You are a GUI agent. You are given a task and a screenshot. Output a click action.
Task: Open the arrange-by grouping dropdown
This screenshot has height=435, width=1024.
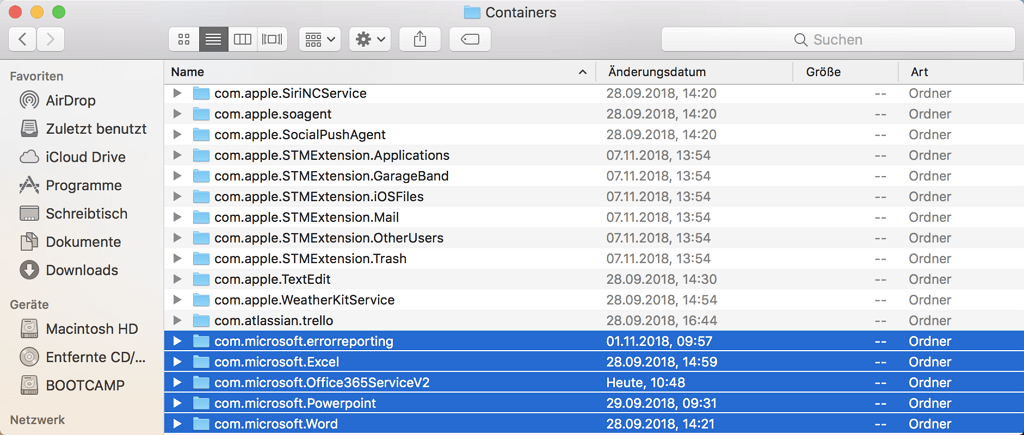pos(319,39)
